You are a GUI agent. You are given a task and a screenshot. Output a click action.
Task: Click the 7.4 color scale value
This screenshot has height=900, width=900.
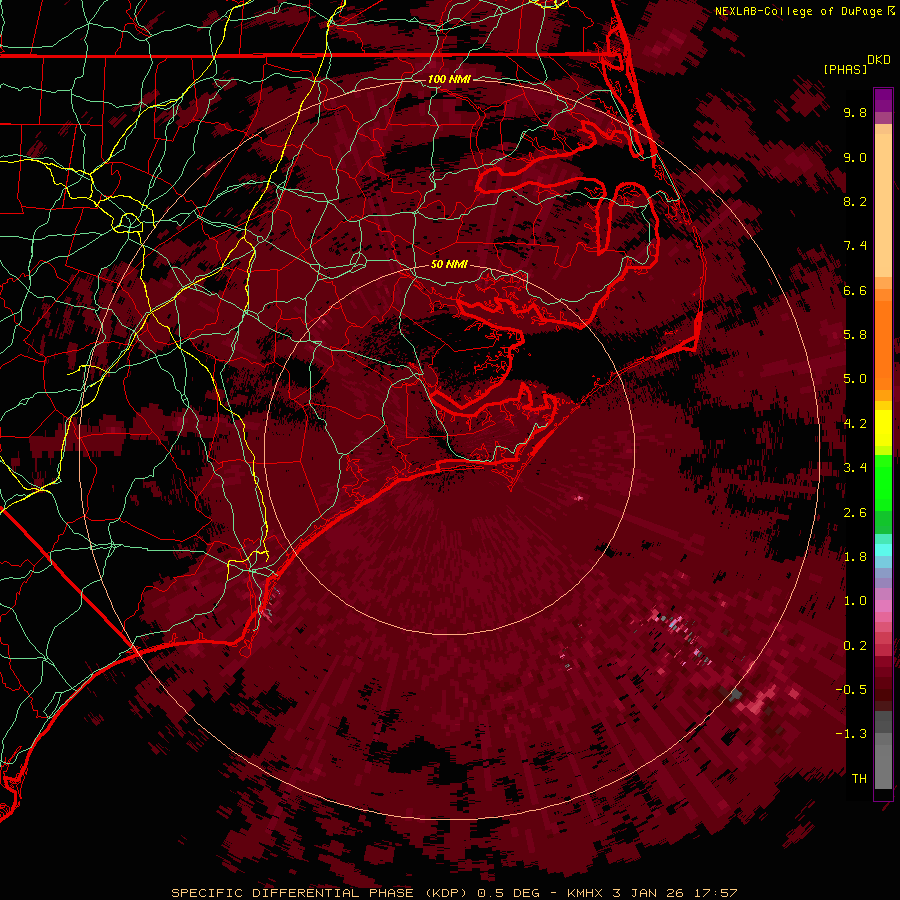(855, 246)
